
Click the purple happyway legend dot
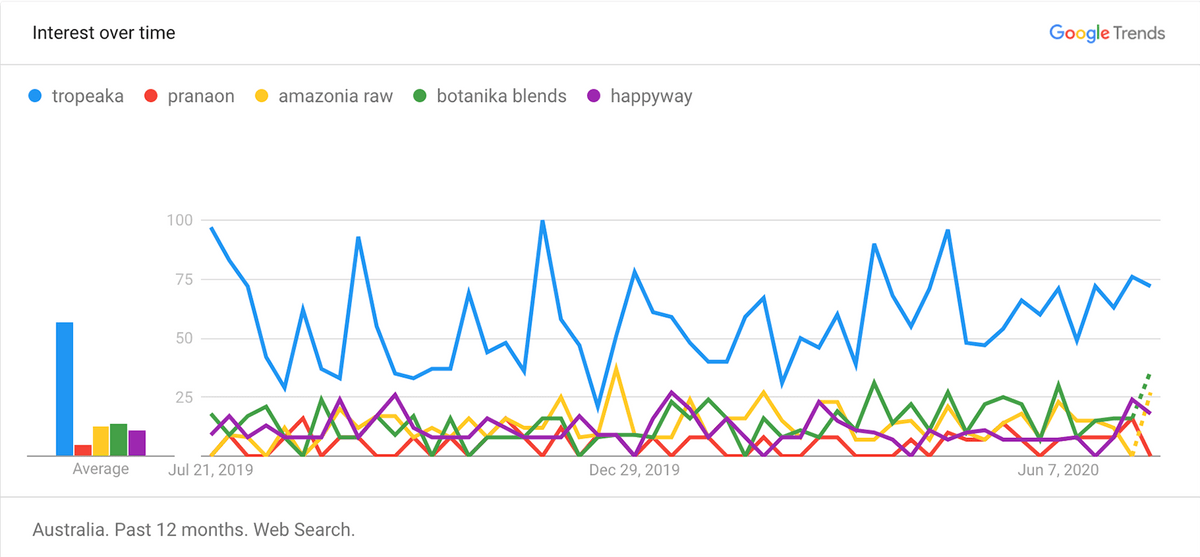click(x=592, y=97)
